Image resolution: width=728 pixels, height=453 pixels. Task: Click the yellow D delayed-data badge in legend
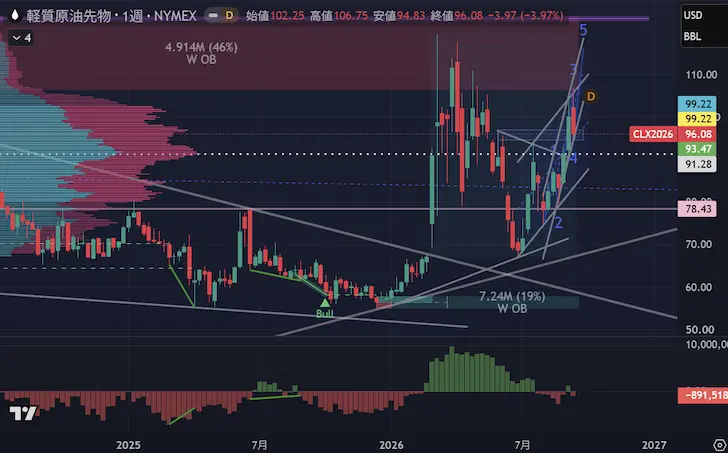pos(229,16)
